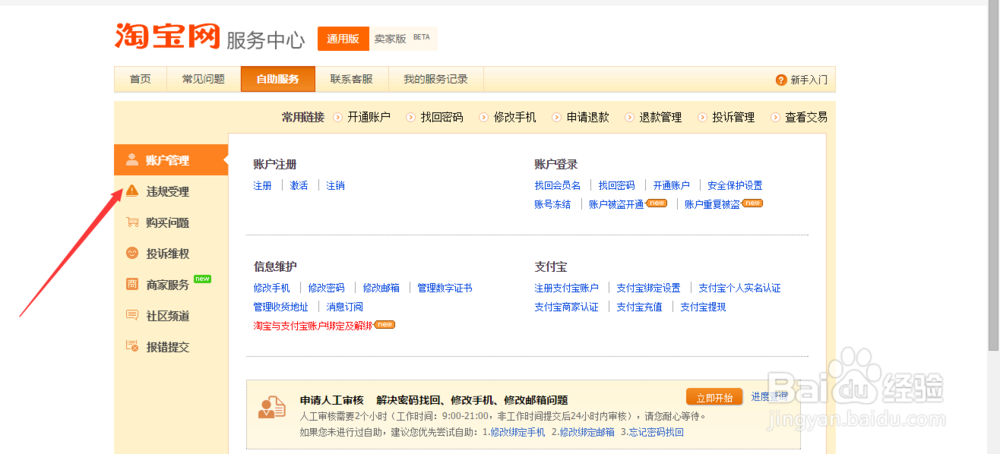Image resolution: width=1000 pixels, height=454 pixels.
Task: Click the 账户登录 section heading
Action: [556, 165]
